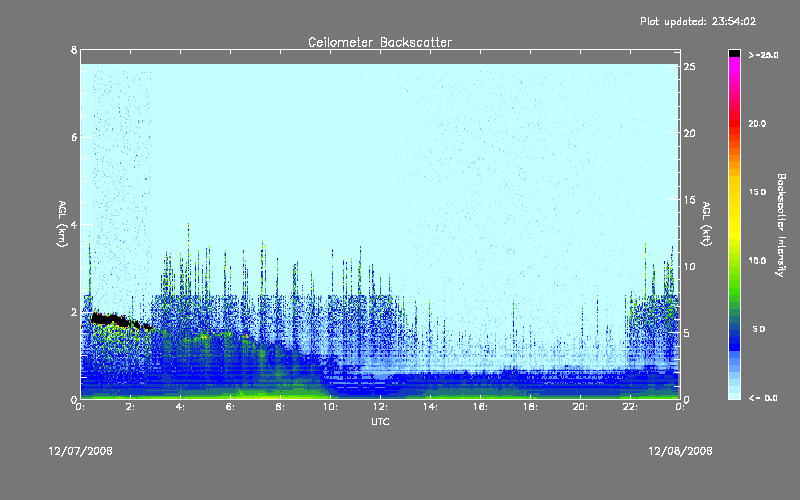The width and height of the screenshot is (800, 500).
Task: Click the AGL (km) left axis label
Action: pyautogui.click(x=62, y=224)
